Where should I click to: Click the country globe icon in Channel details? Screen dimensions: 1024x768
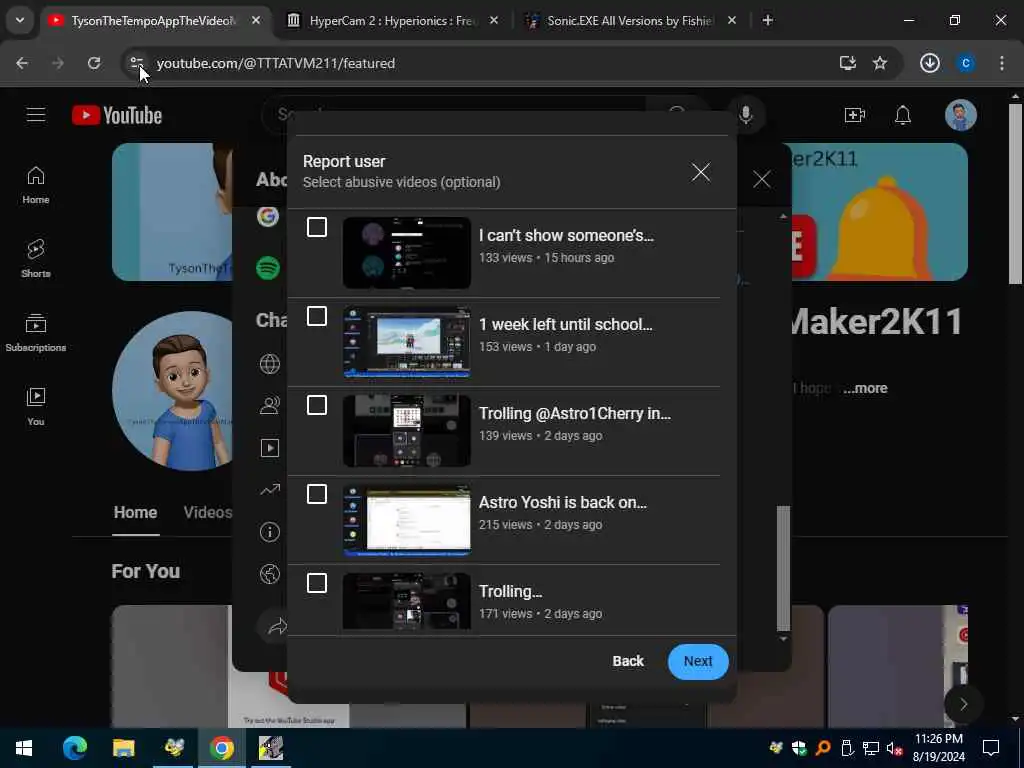coord(270,574)
